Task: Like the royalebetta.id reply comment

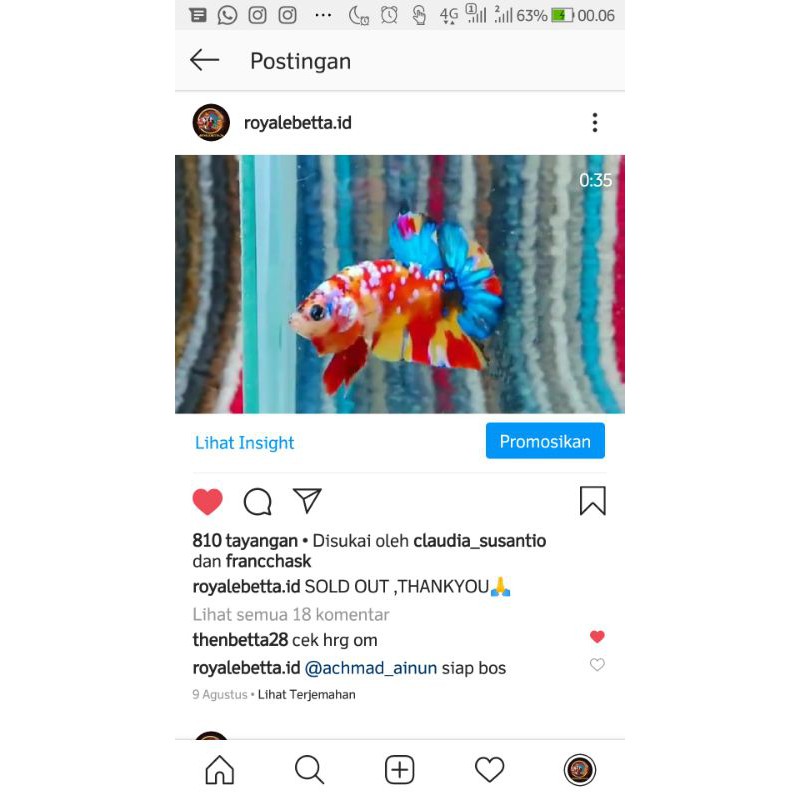Action: [597, 665]
